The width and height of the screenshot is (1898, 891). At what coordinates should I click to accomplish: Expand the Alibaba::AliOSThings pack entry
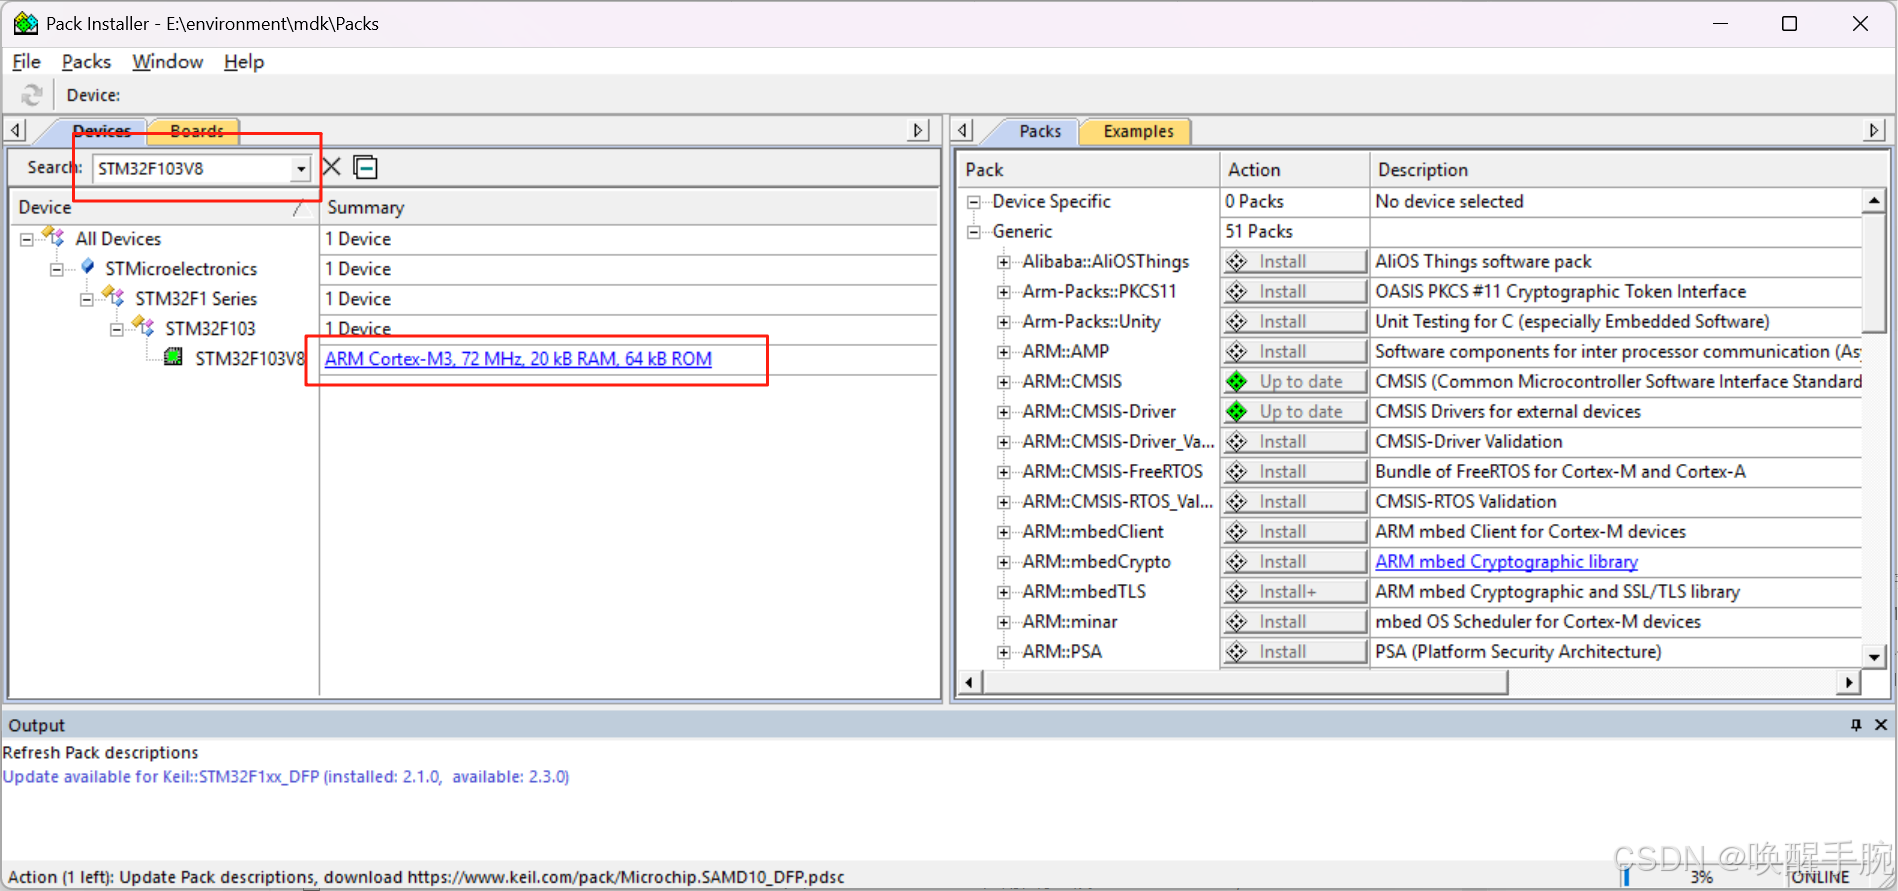tap(1003, 262)
